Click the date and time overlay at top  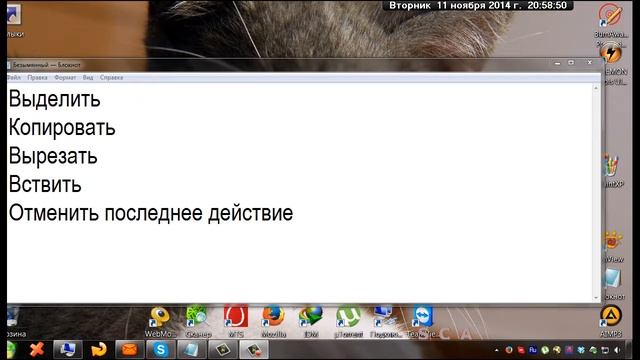[478, 6]
